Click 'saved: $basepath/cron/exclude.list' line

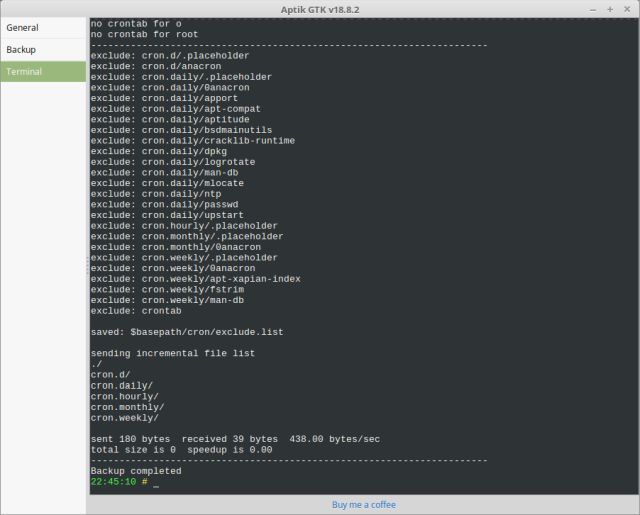187,332
